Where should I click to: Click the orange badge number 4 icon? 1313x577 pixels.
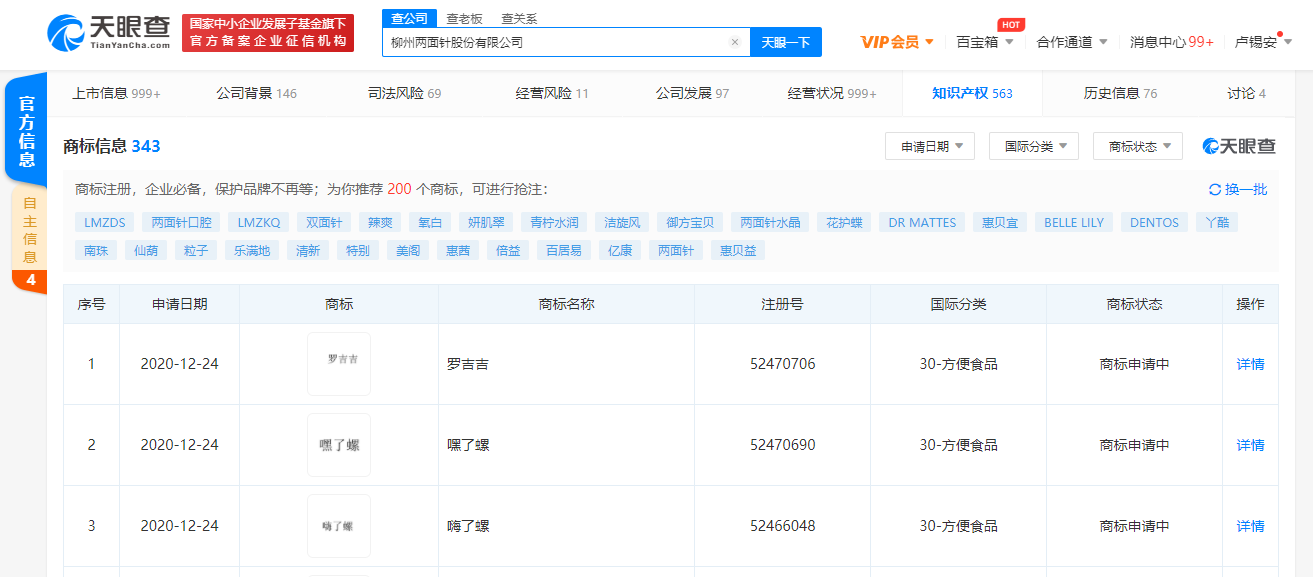click(x=30, y=281)
